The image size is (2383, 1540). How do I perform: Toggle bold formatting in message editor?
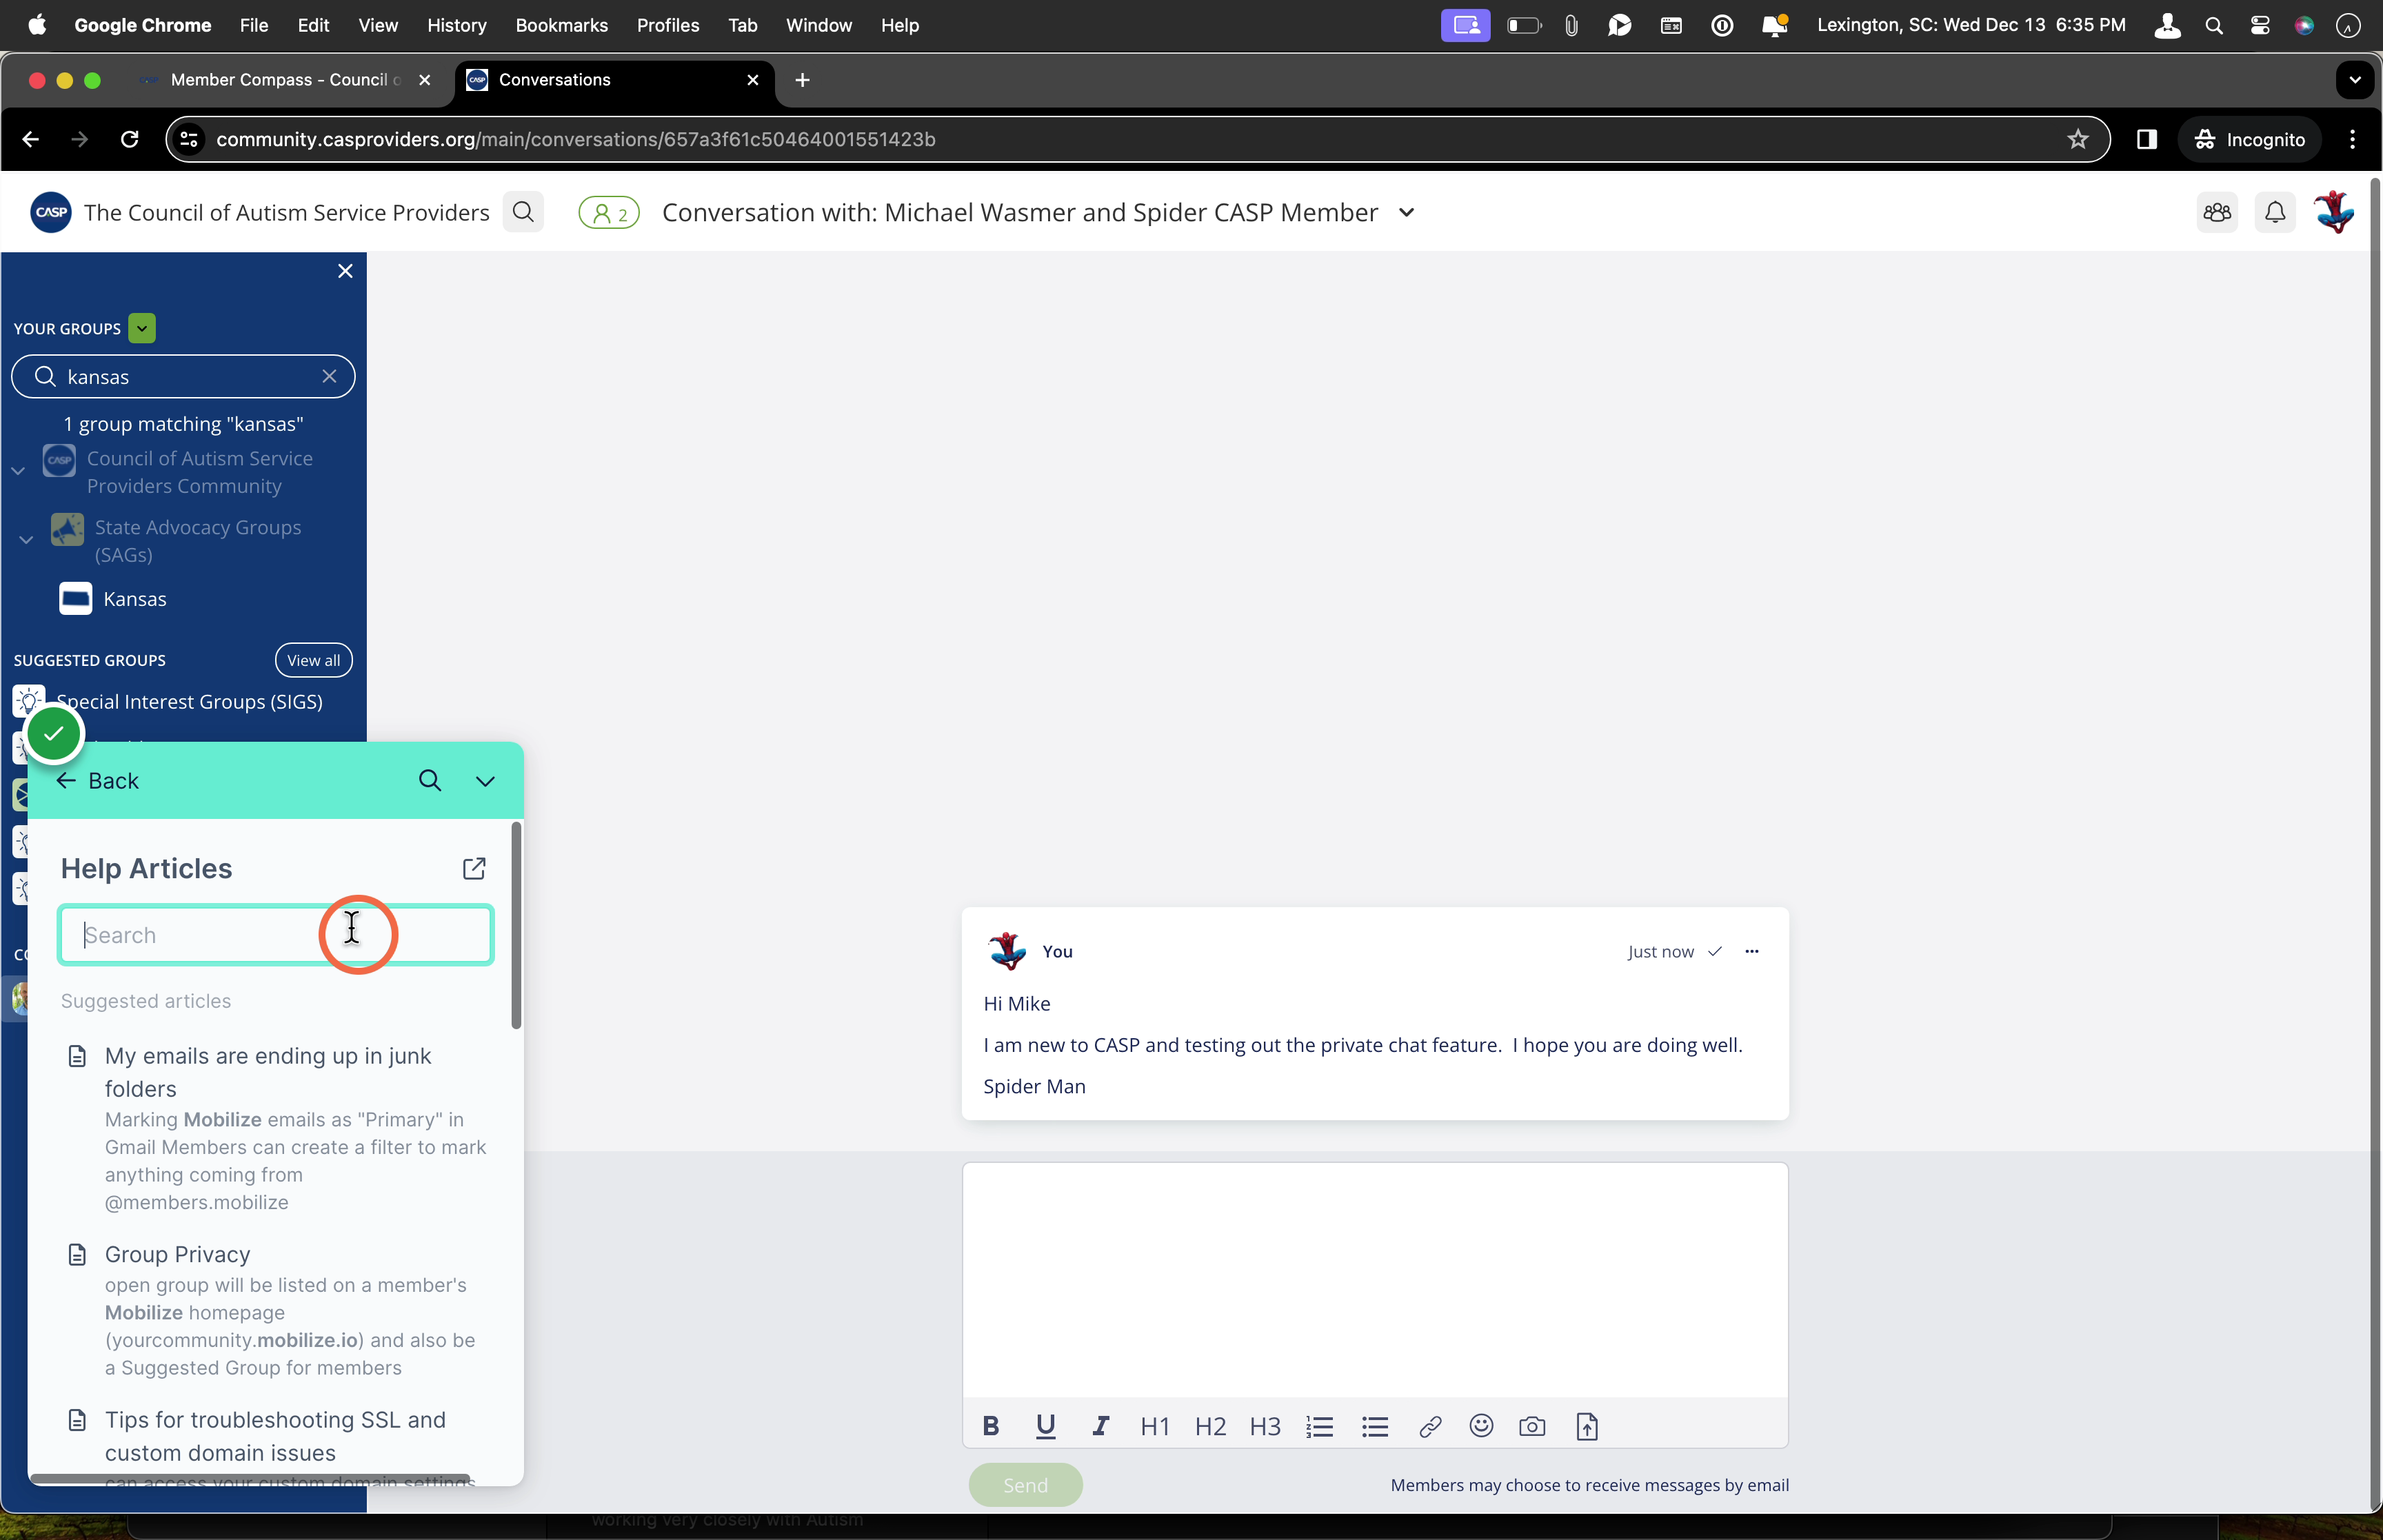(990, 1426)
